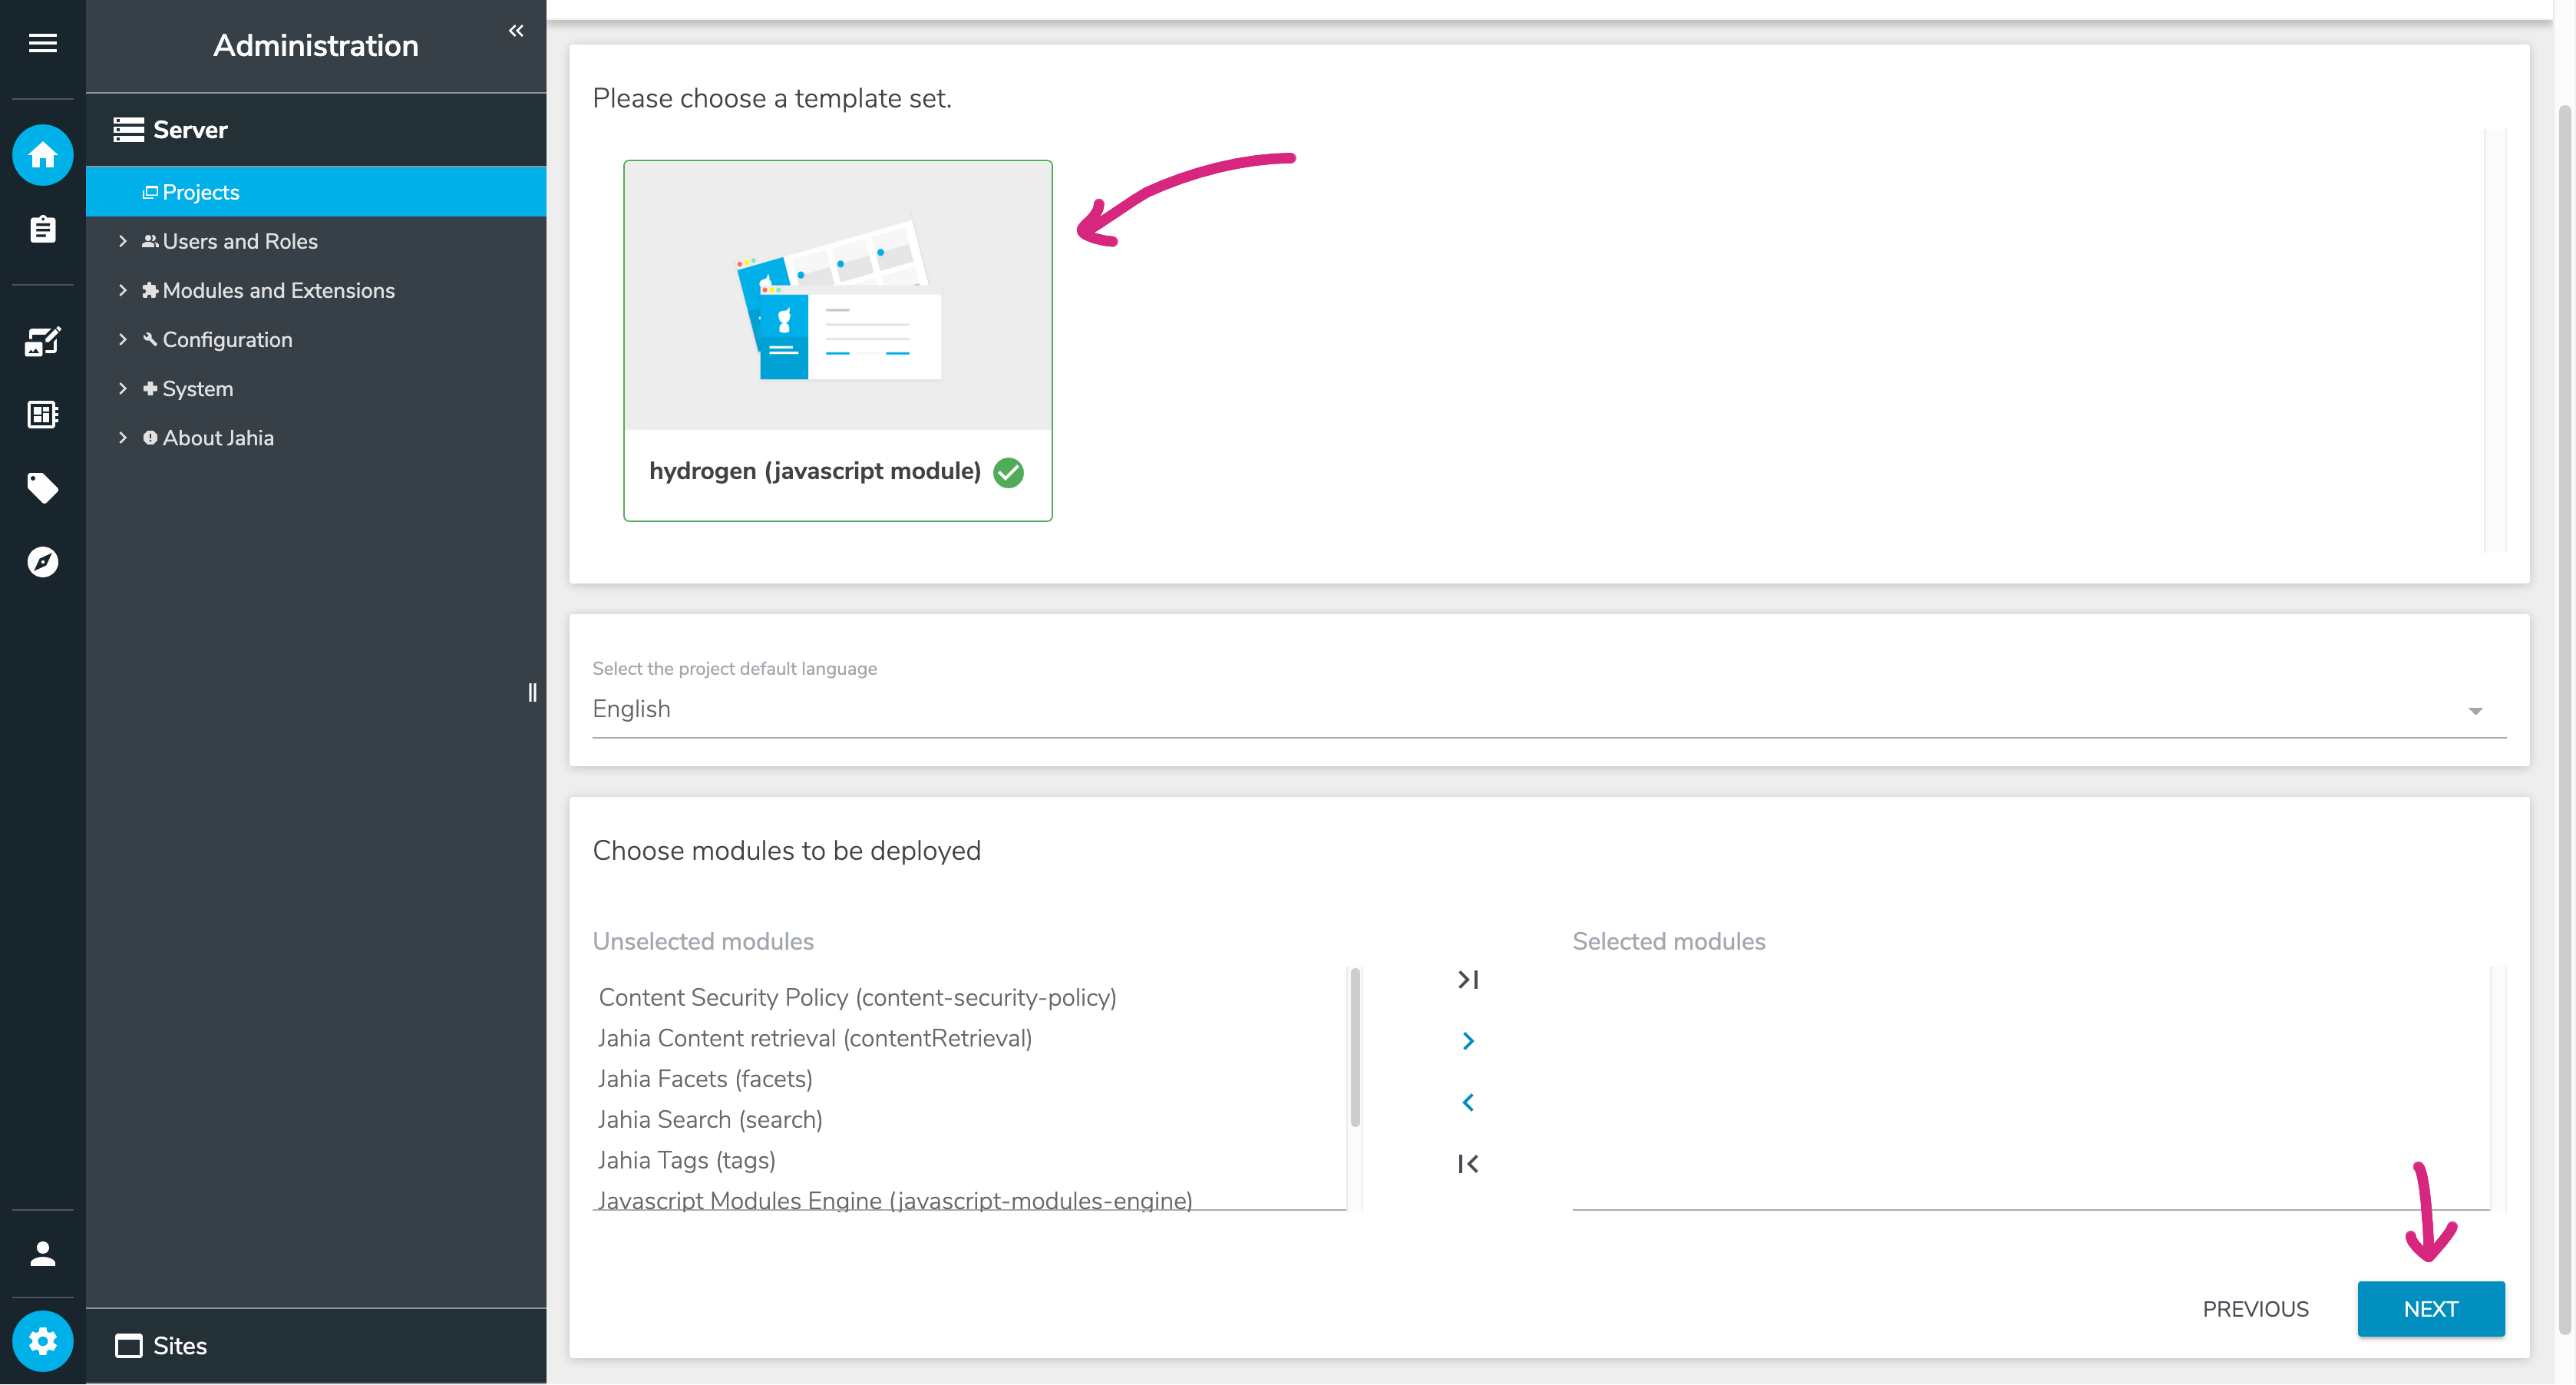Expand the Users and Roles tree item
Viewport: 2576px width, 1385px height.
click(123, 241)
